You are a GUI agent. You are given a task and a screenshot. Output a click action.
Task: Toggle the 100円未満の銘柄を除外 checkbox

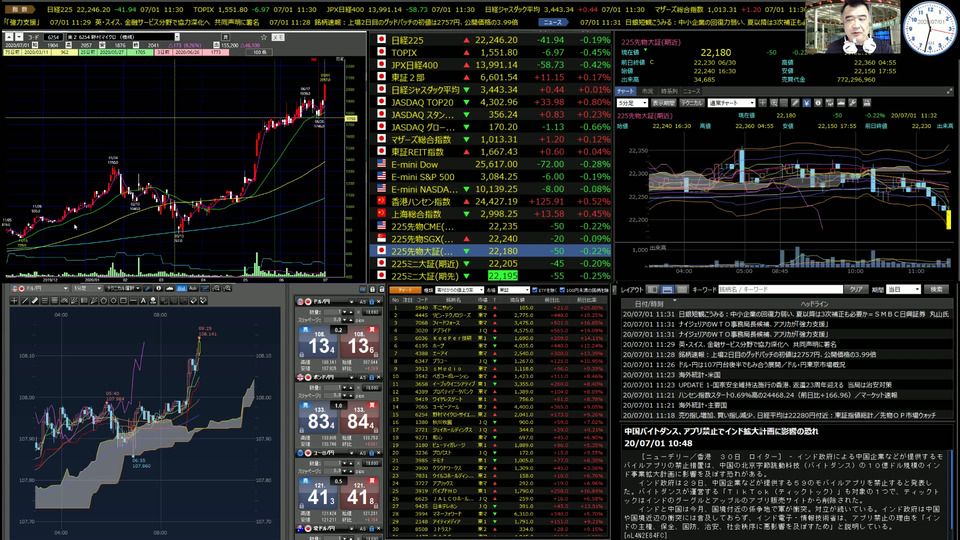point(563,290)
